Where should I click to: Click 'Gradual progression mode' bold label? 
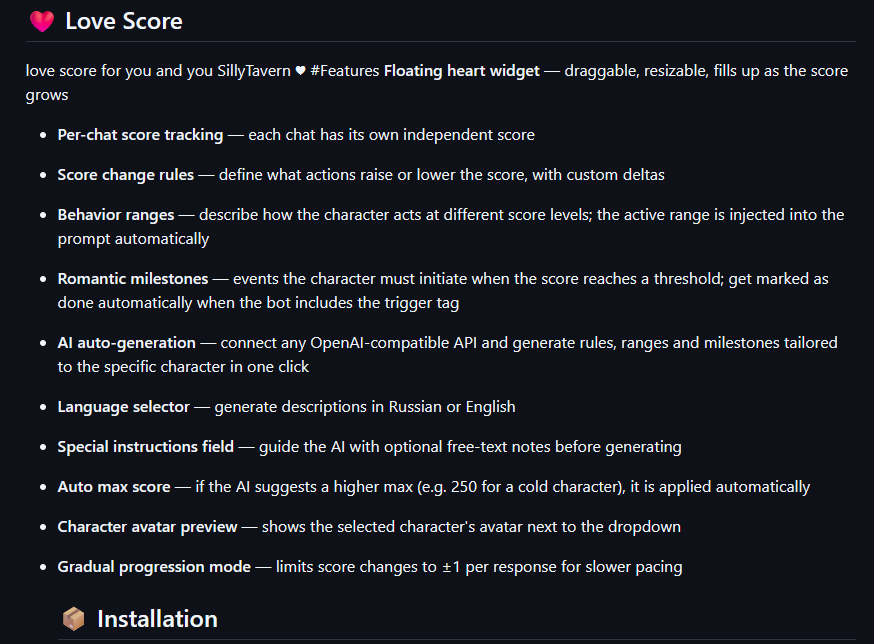click(154, 567)
